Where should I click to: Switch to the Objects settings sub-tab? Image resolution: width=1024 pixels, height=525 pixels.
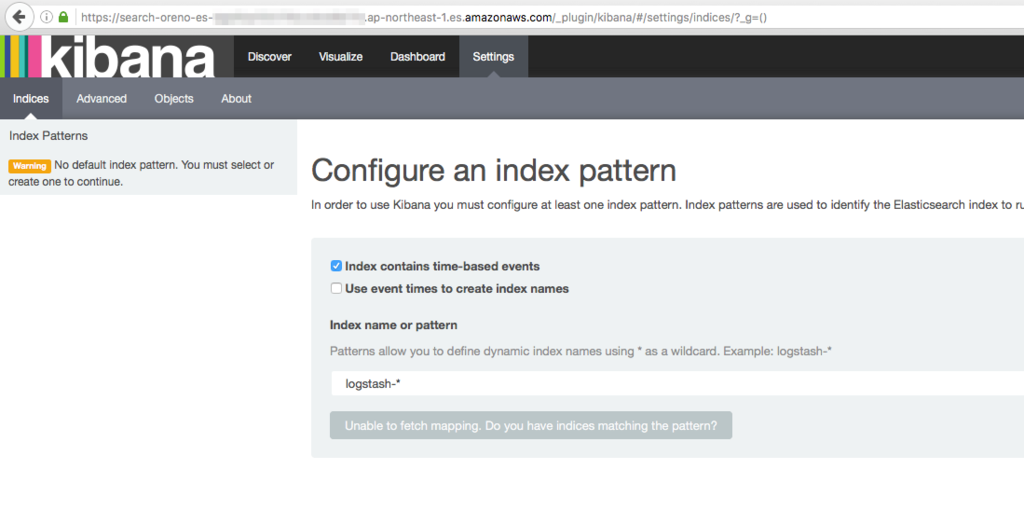[x=174, y=99]
